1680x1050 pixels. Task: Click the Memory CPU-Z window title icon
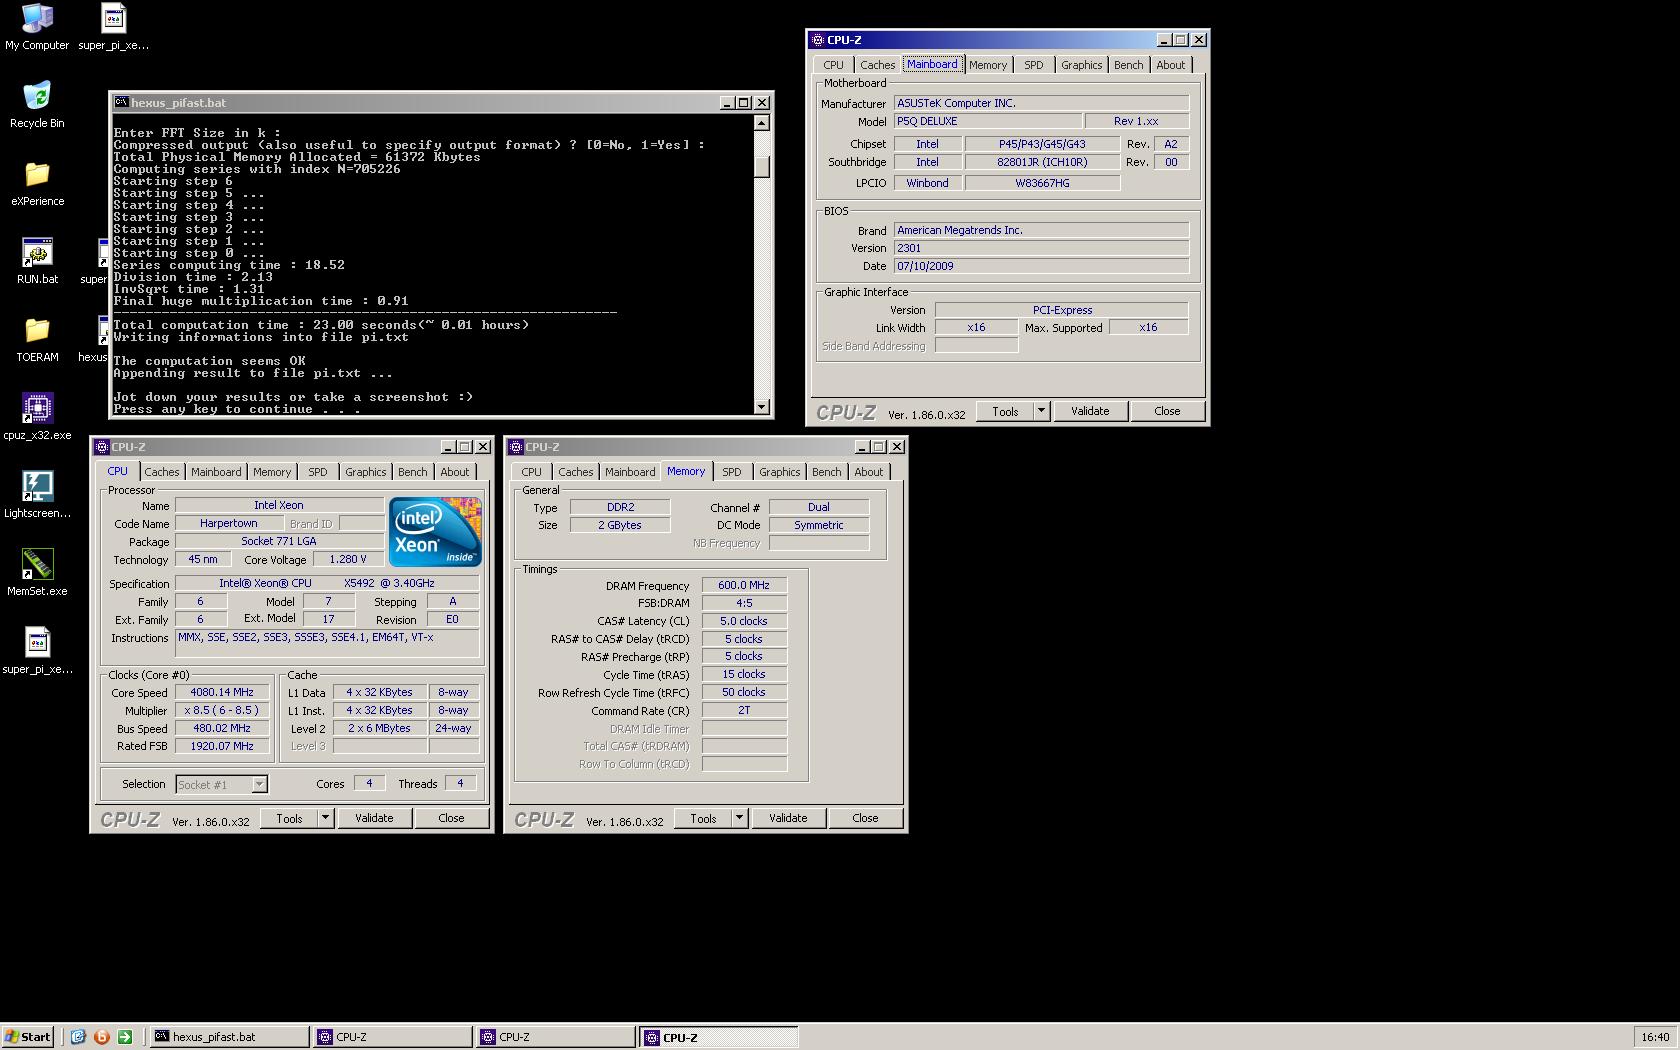click(516, 447)
